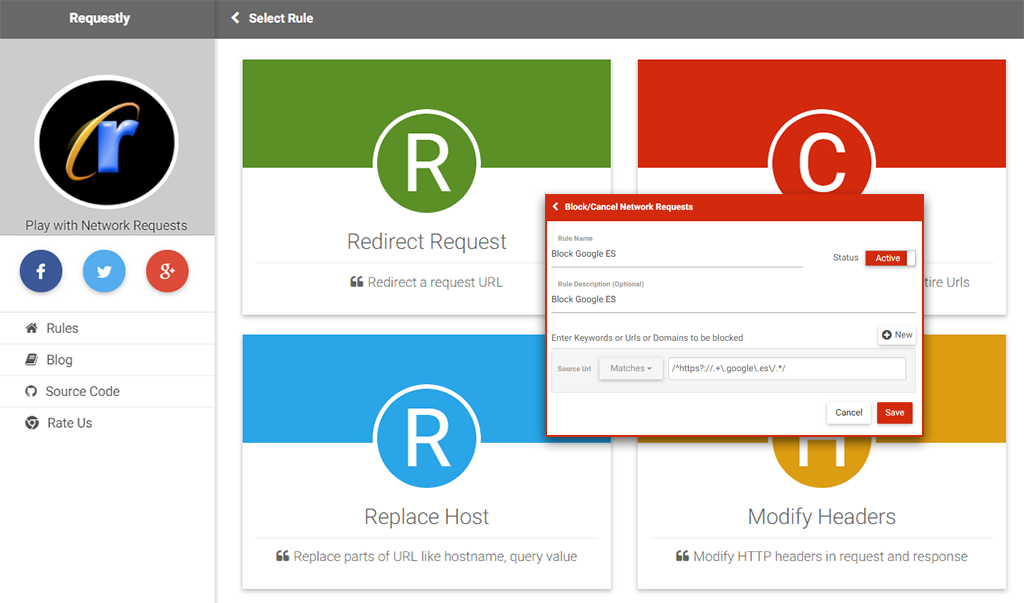Go back using Select Rule arrow
Screen dimensions: 1024x603
(x=235, y=18)
